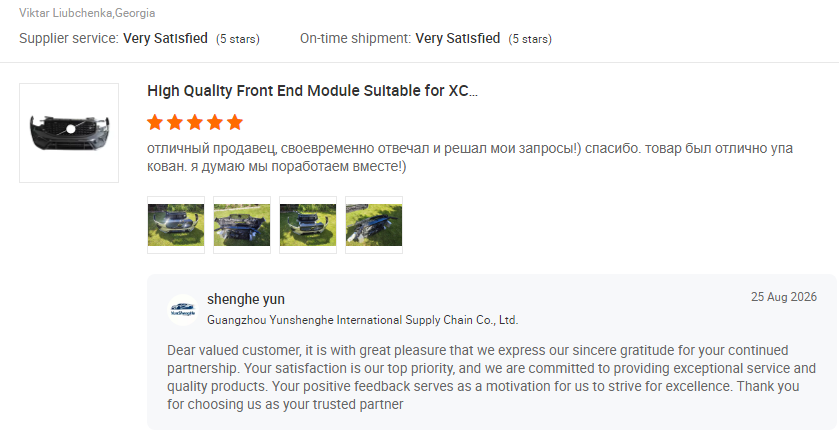Screen dimensions: 839x440
Task: Select the fourth review photo thumbnail
Action: click(374, 225)
